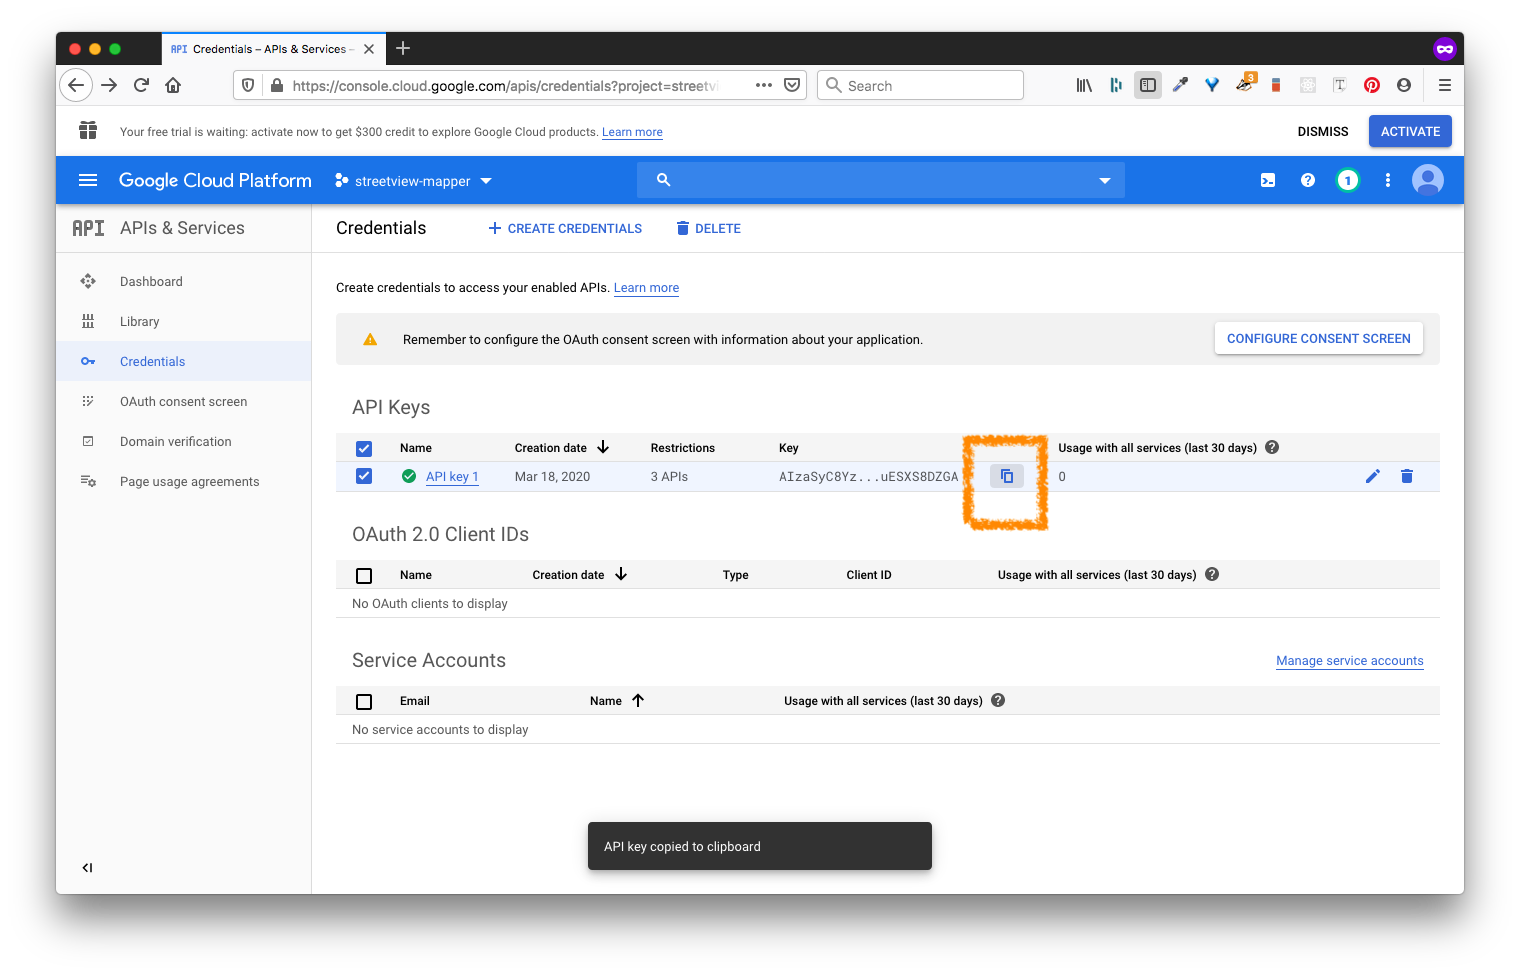Click the pencil edit icon for API key 1
1520x974 pixels.
pyautogui.click(x=1372, y=476)
